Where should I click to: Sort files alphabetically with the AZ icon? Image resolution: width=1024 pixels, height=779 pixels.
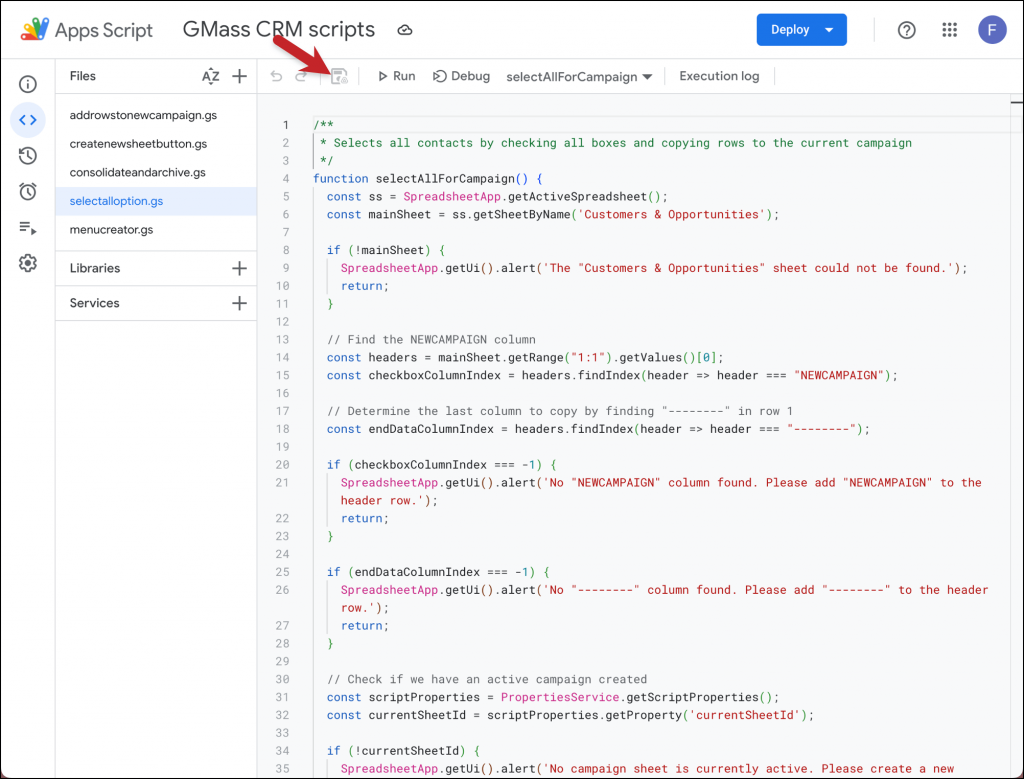208,76
